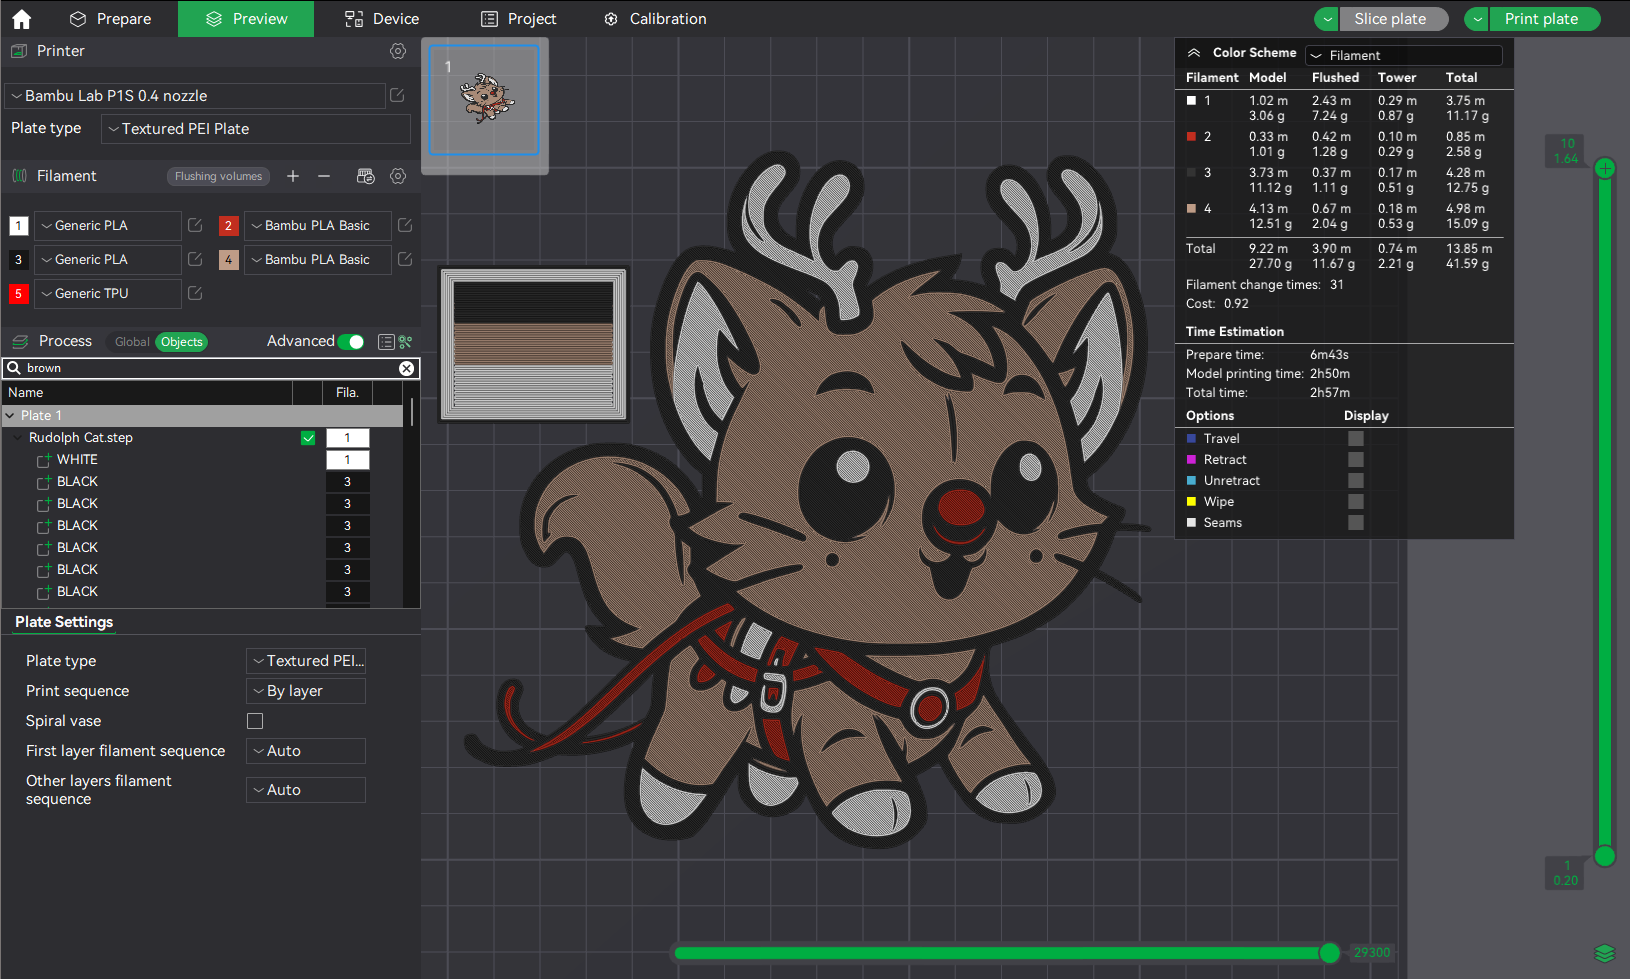Open Plate type dropdown in Printer section
The width and height of the screenshot is (1630, 979).
pyautogui.click(x=256, y=129)
